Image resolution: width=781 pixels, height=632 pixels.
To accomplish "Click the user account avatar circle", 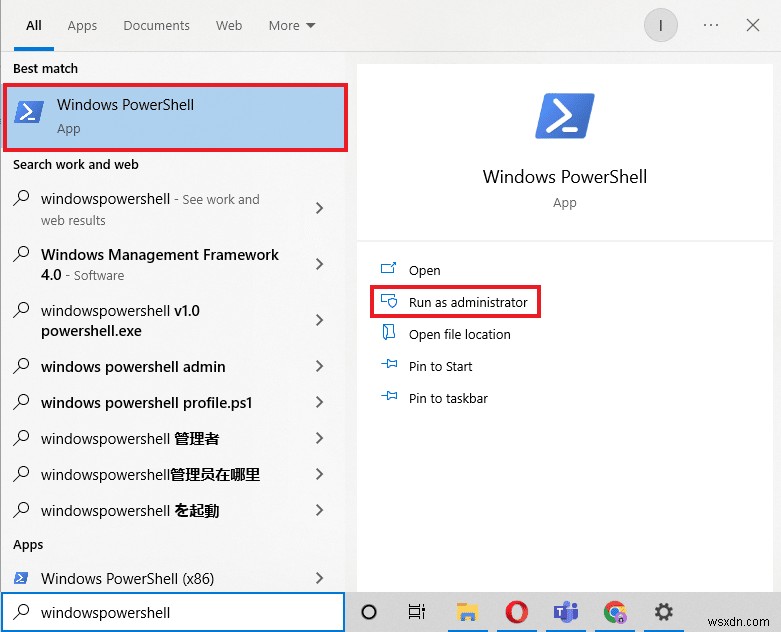I will (660, 25).
